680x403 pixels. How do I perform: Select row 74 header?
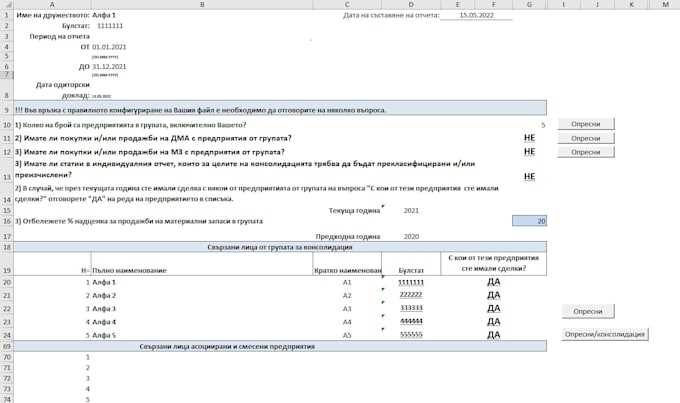point(7,399)
